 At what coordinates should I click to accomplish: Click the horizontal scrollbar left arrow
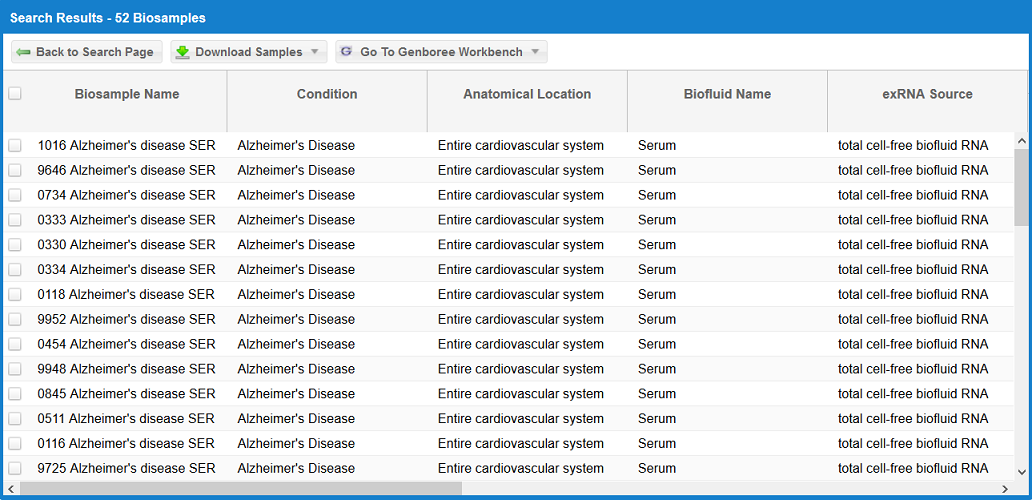11,488
